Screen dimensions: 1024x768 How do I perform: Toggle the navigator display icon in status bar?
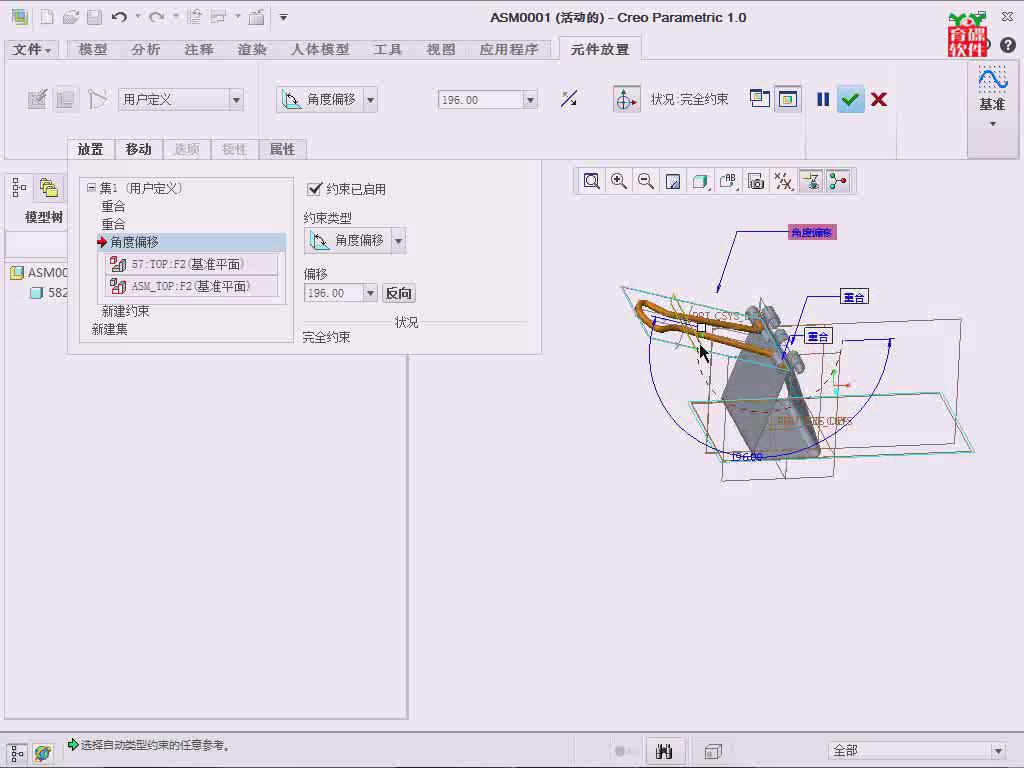tap(17, 753)
